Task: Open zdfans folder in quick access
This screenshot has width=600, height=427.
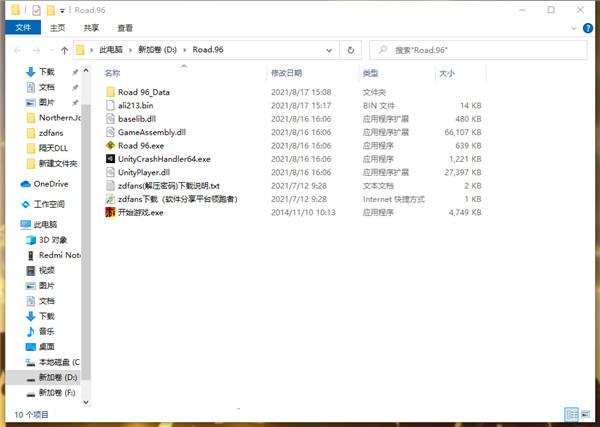Action: click(x=45, y=133)
